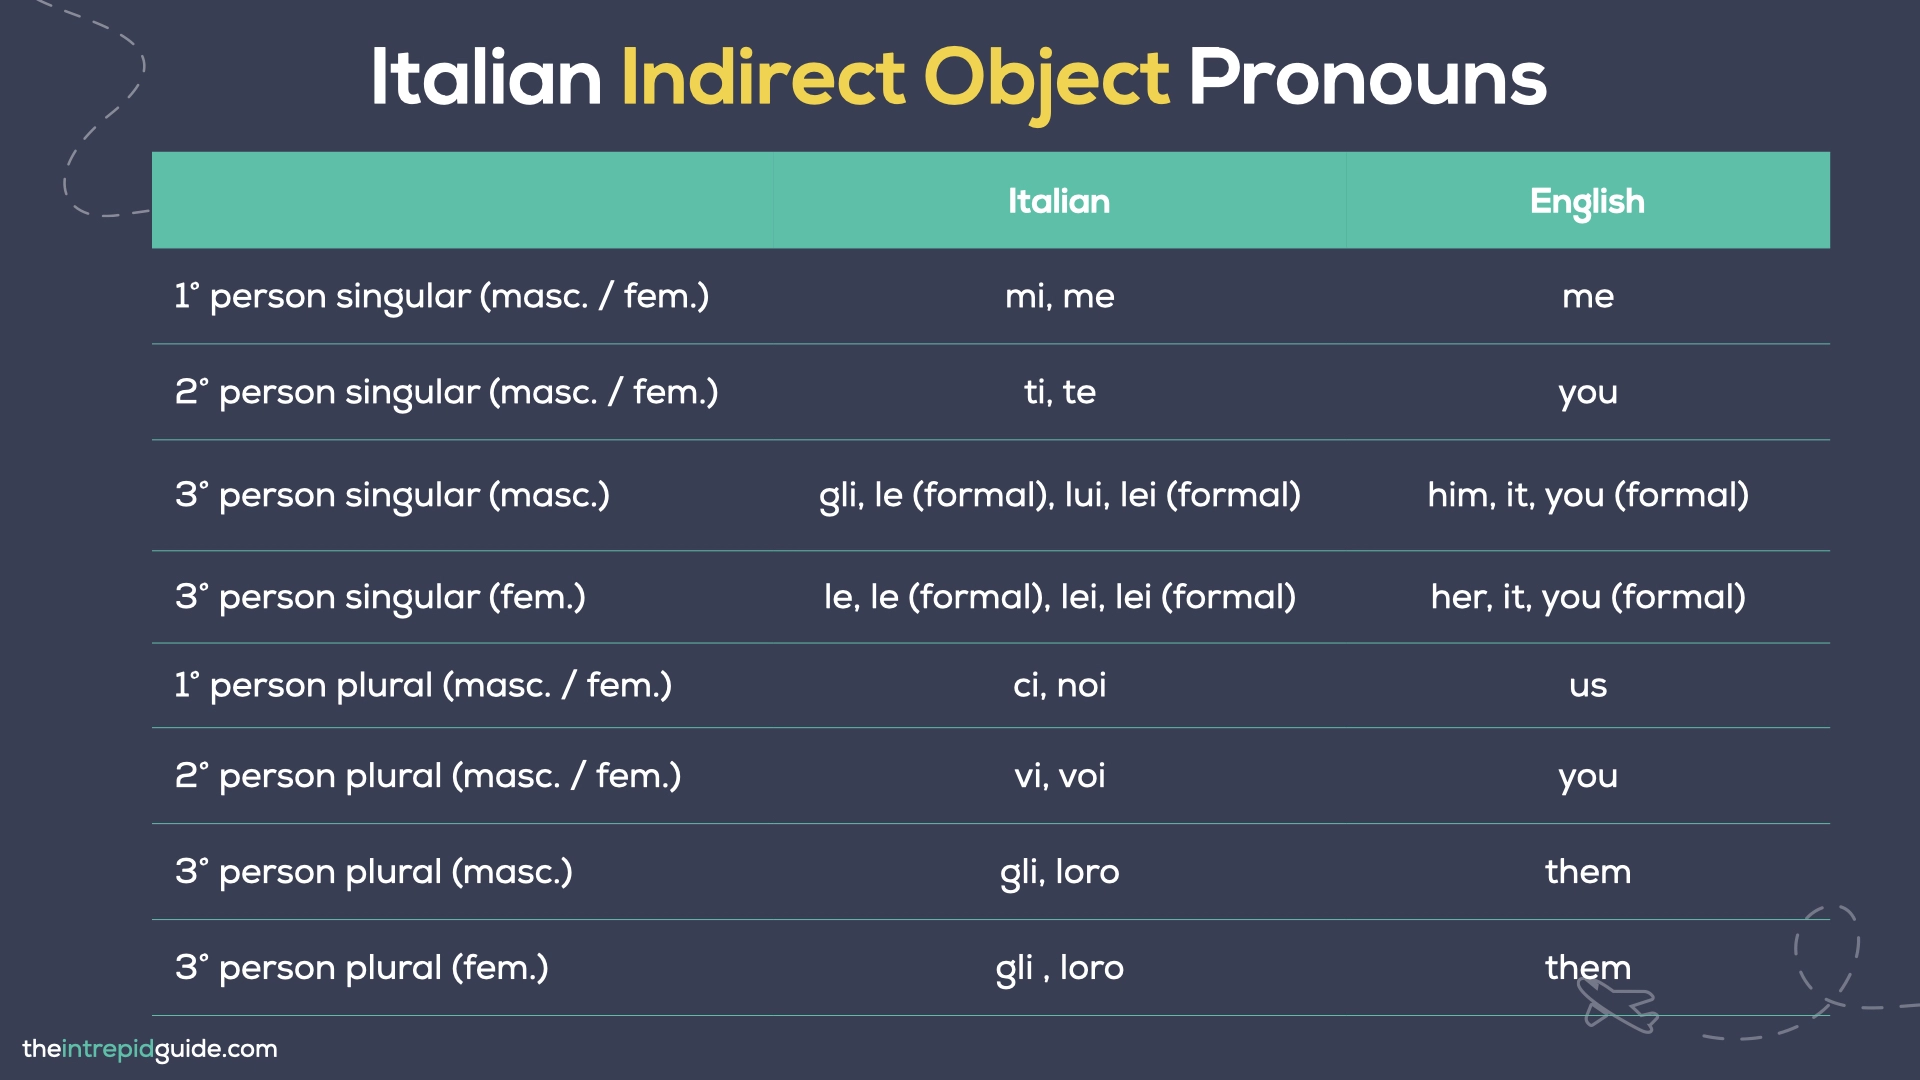Viewport: 1920px width, 1080px height.
Task: Click the "3° person plural (fem.)" label
Action: coord(362,968)
